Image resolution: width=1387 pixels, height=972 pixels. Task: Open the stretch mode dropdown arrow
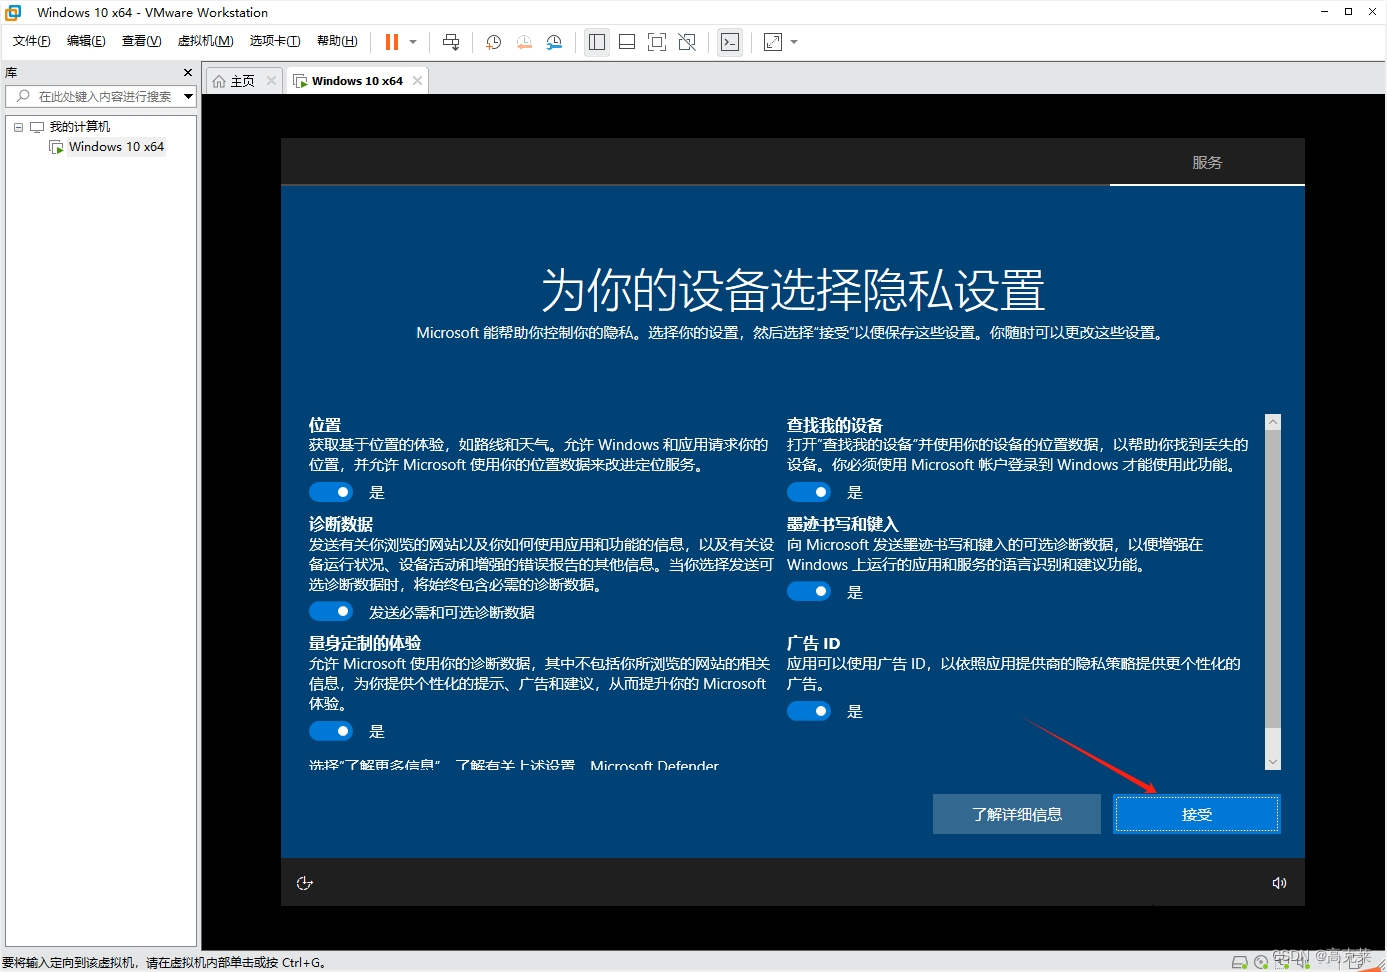coord(794,42)
